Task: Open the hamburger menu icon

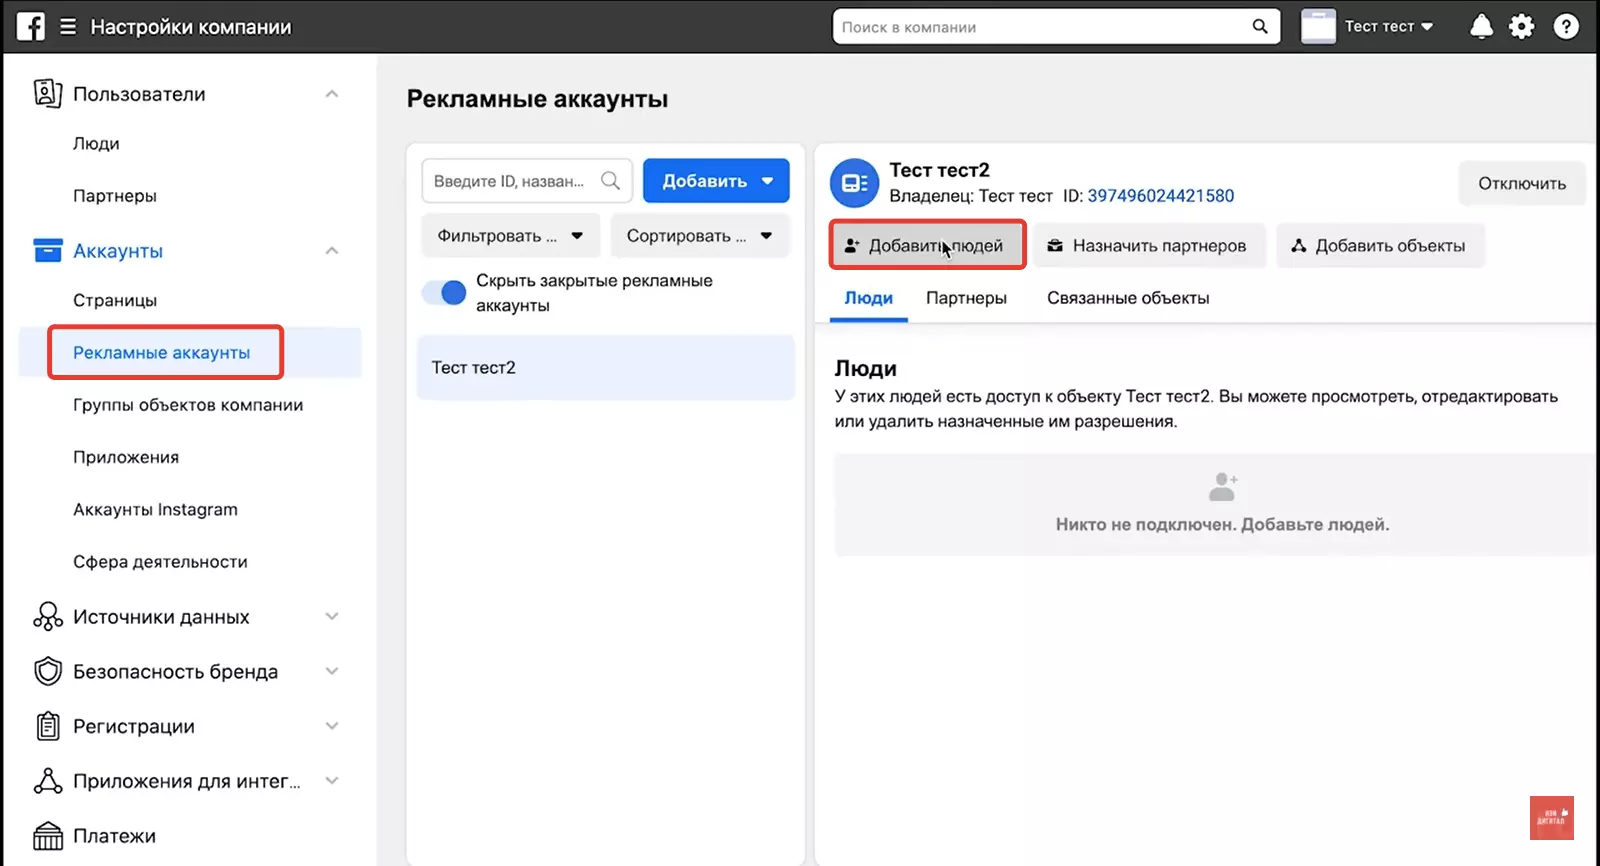Action: pyautogui.click(x=68, y=27)
